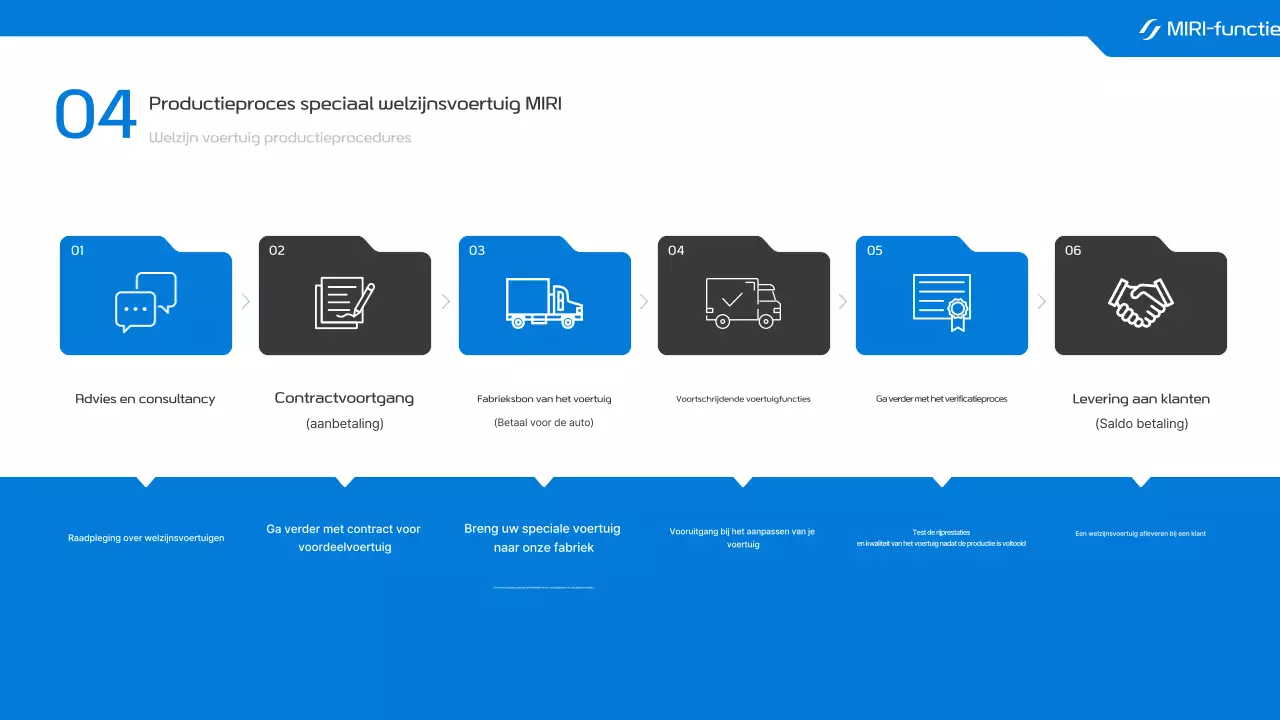Image resolution: width=1280 pixels, height=720 pixels.
Task: Click 'Levering aan klanten' label
Action: coord(1141,399)
